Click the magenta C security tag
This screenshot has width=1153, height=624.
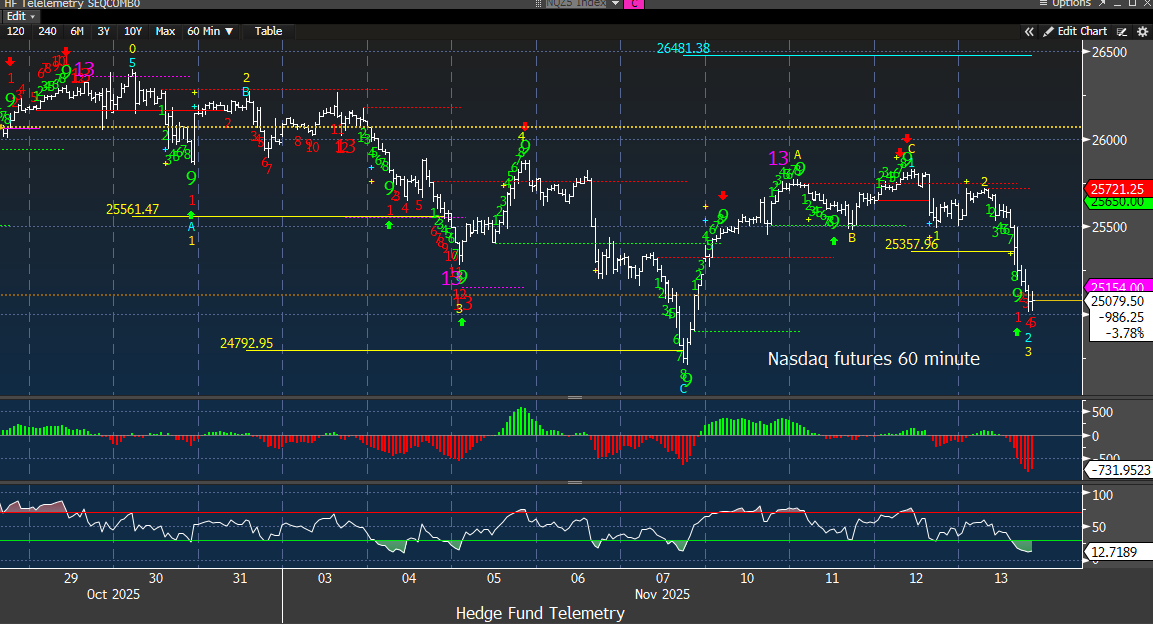[633, 4]
